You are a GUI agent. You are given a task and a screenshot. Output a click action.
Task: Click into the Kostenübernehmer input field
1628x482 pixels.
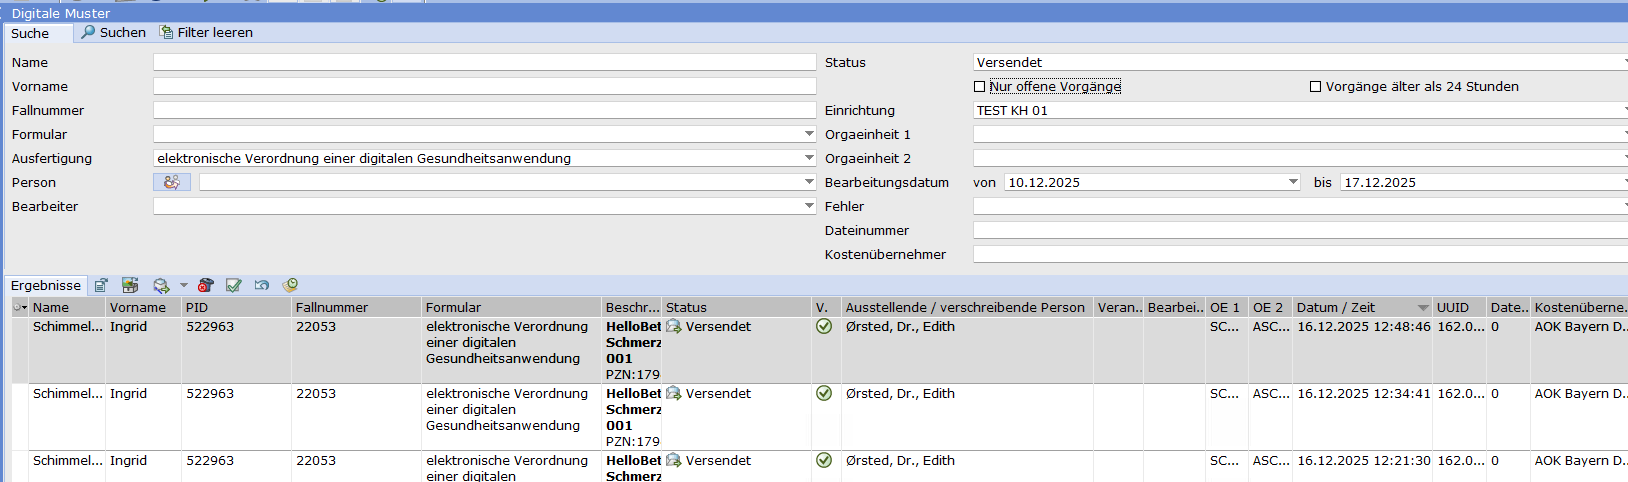tap(1300, 254)
